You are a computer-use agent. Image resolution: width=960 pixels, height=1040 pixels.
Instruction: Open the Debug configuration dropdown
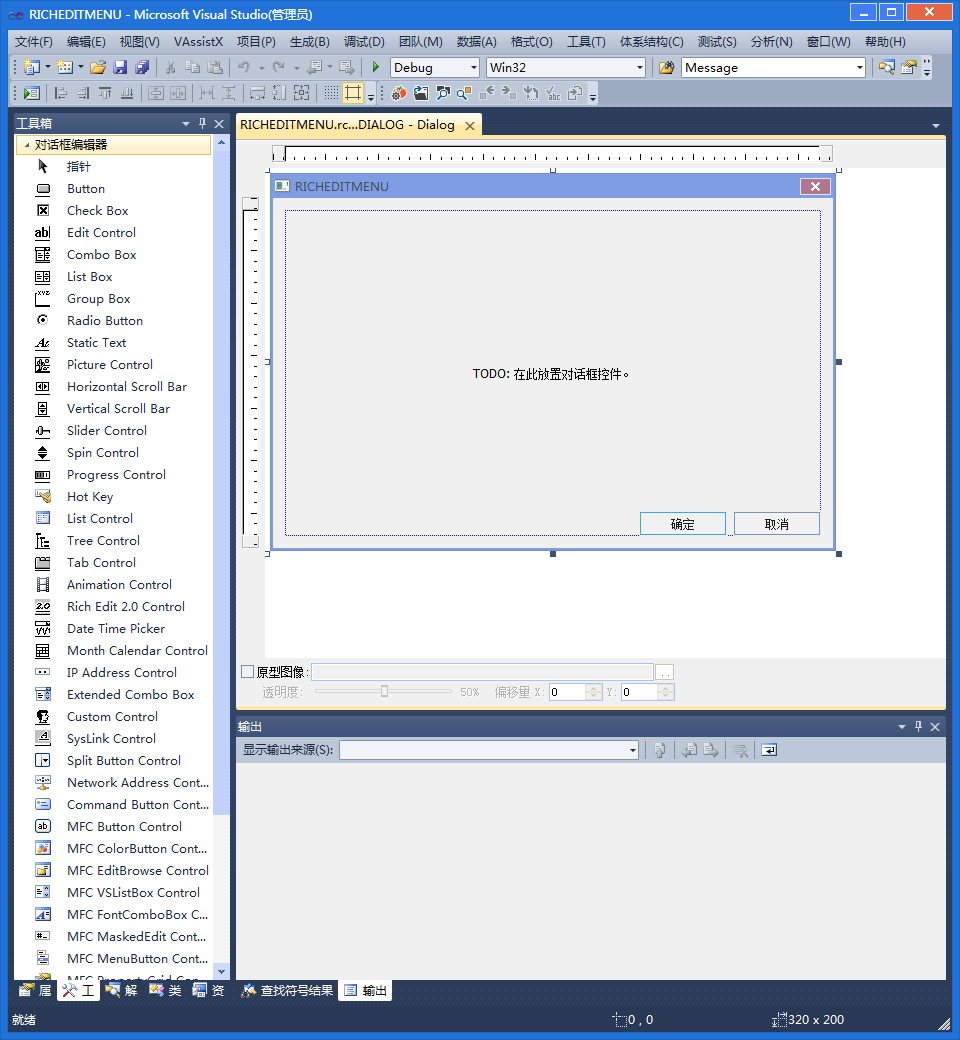click(474, 68)
